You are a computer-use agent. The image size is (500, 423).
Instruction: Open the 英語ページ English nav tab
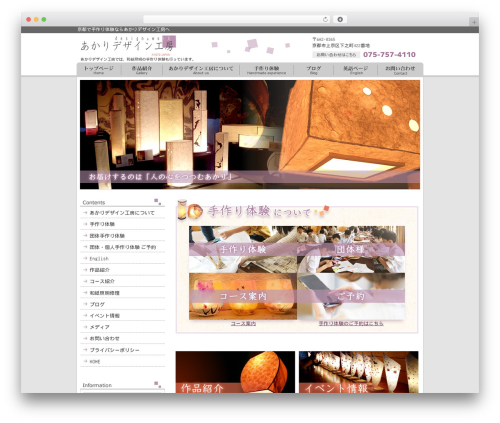[356, 70]
